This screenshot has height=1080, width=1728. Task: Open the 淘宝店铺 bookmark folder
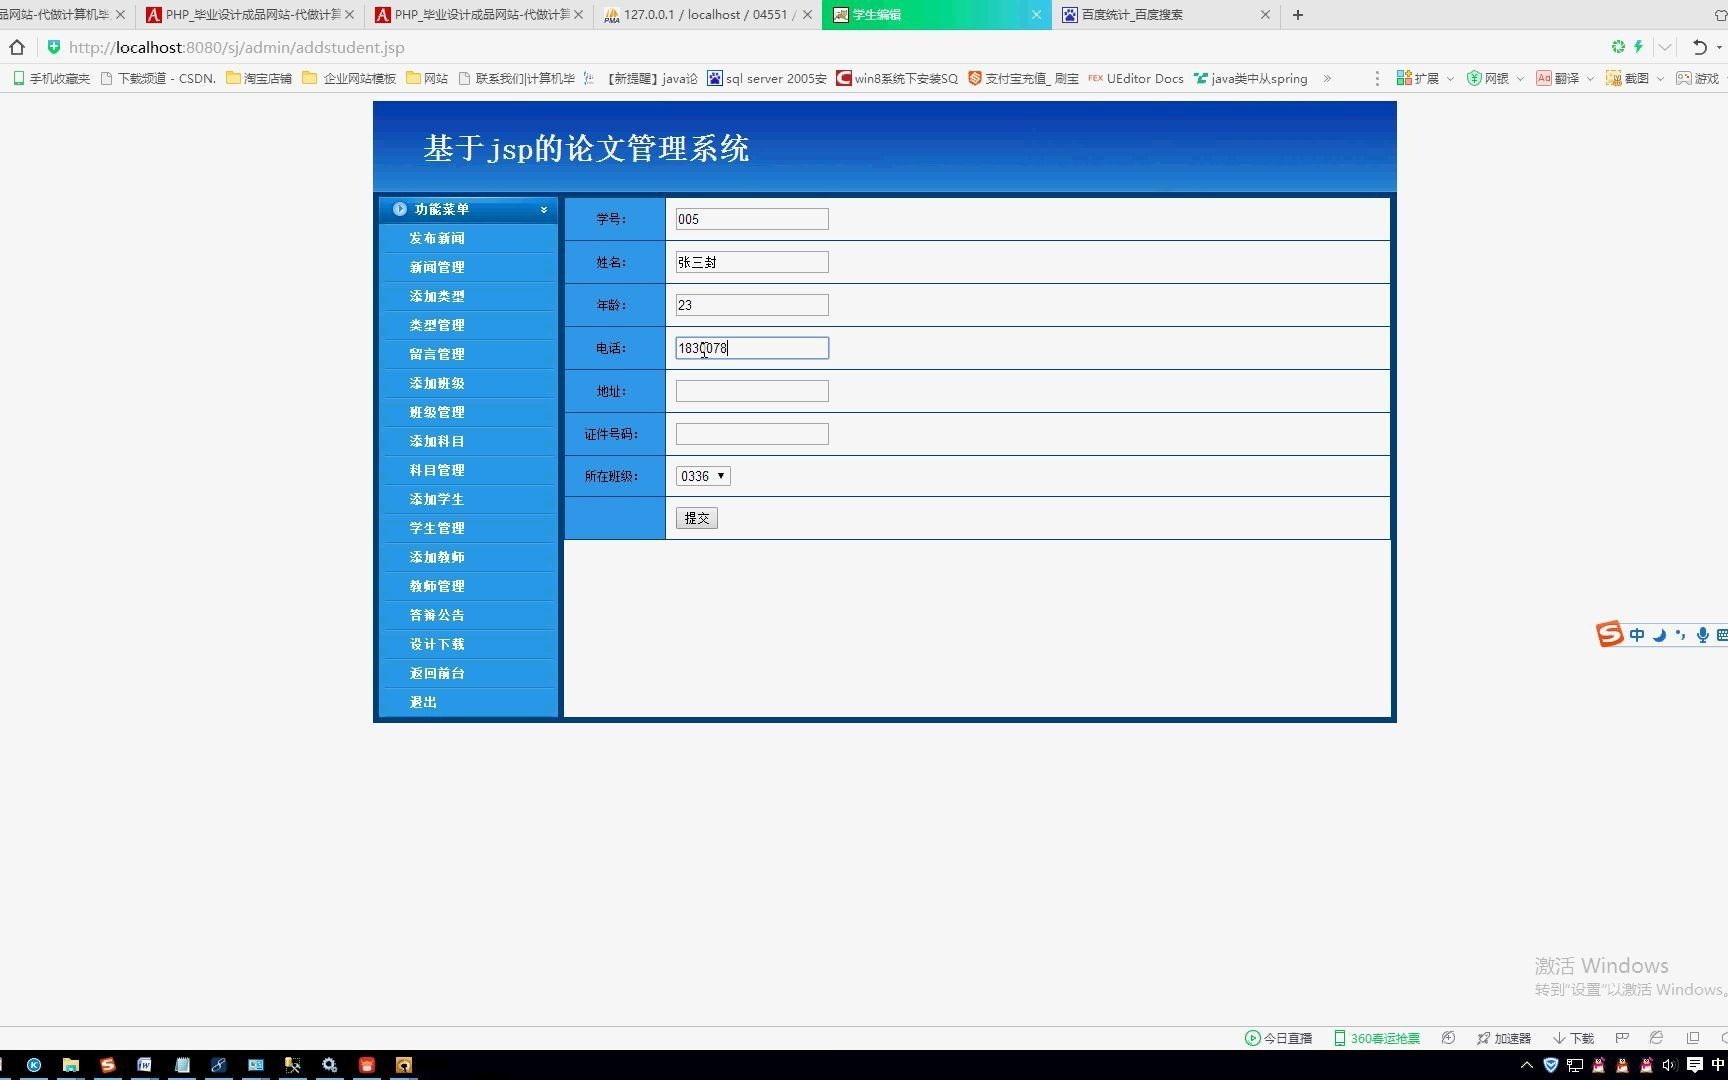[x=259, y=78]
